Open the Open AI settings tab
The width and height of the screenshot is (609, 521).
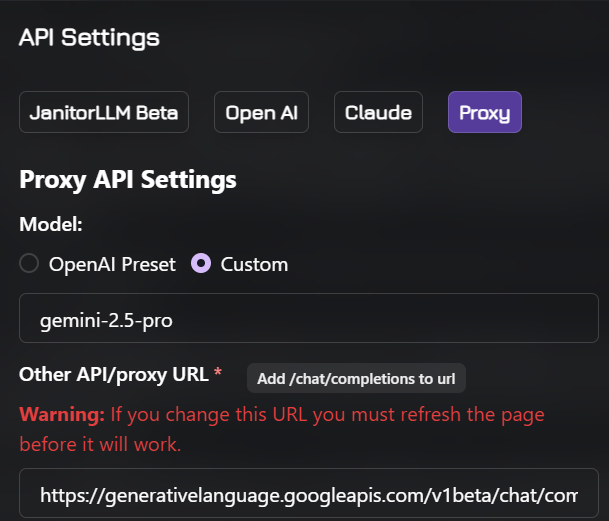click(x=261, y=112)
